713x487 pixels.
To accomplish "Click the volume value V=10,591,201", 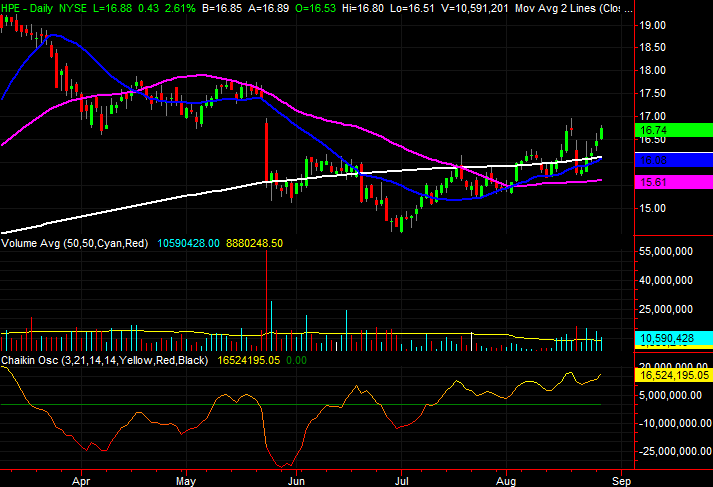I will (475, 8).
